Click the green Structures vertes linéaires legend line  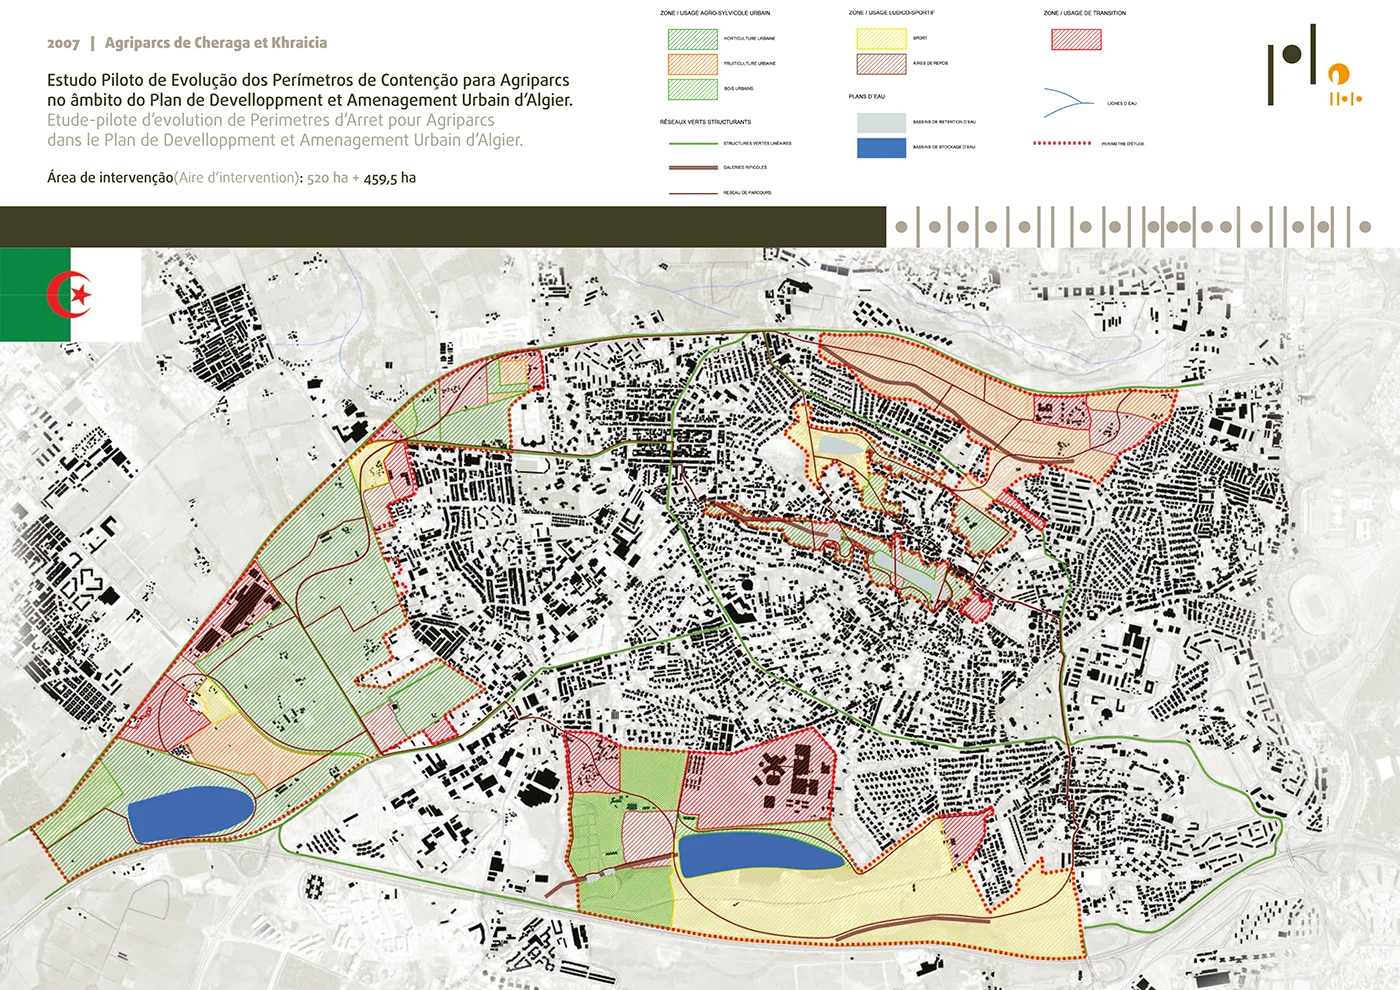[x=693, y=143]
